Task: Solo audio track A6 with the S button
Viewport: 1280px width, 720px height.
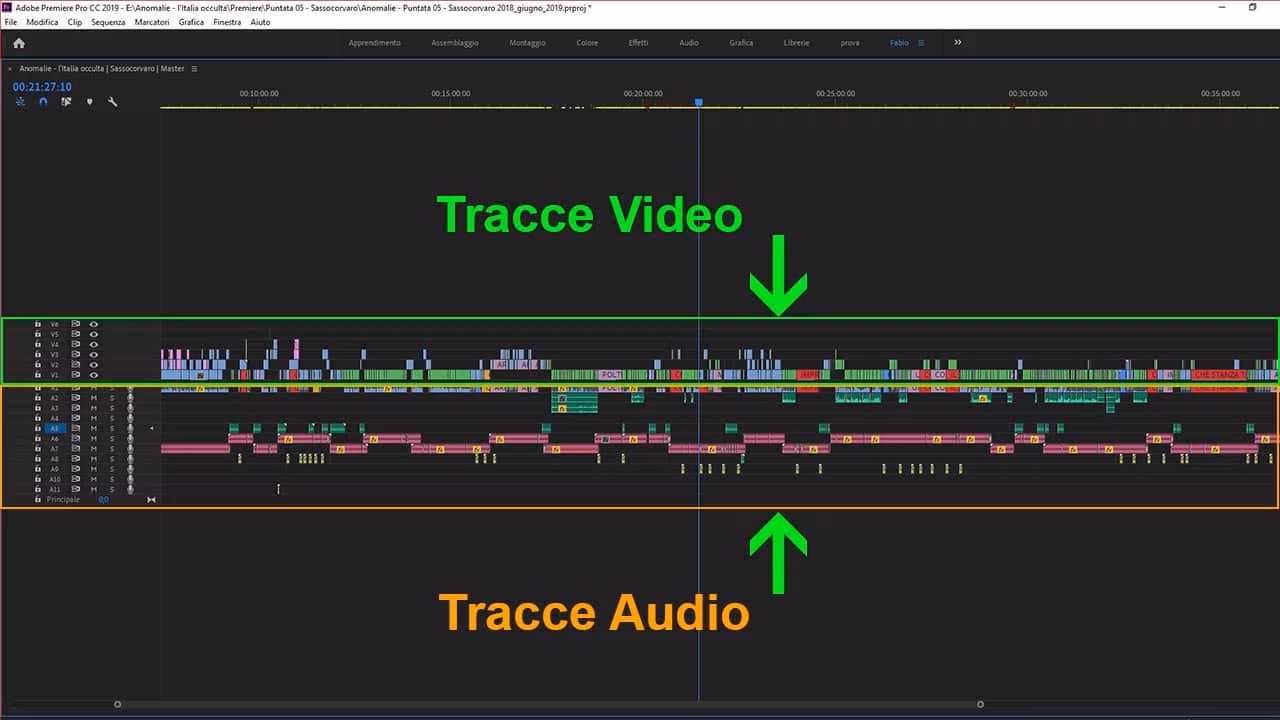Action: coord(112,438)
